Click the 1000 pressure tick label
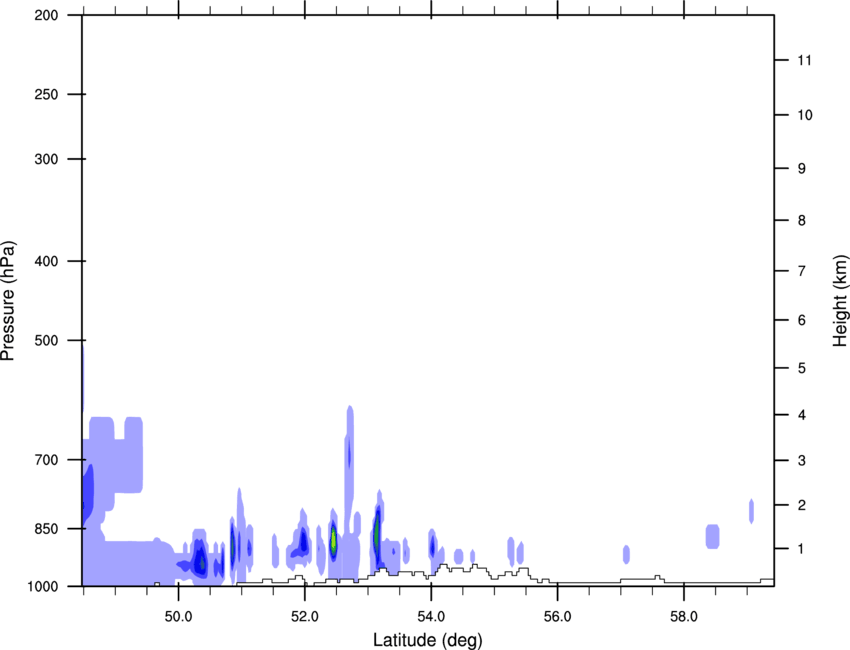Screen dimensions: 850x650 click(x=43, y=586)
